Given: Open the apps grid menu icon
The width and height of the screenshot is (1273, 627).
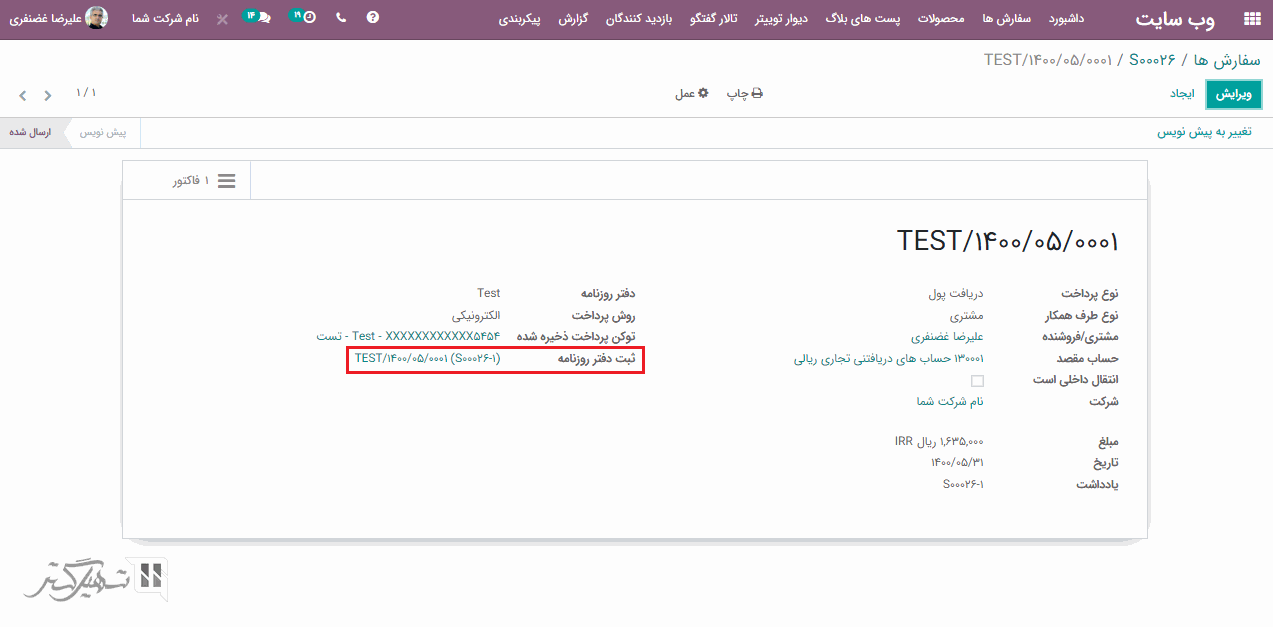Looking at the screenshot, I should (x=1251, y=19).
